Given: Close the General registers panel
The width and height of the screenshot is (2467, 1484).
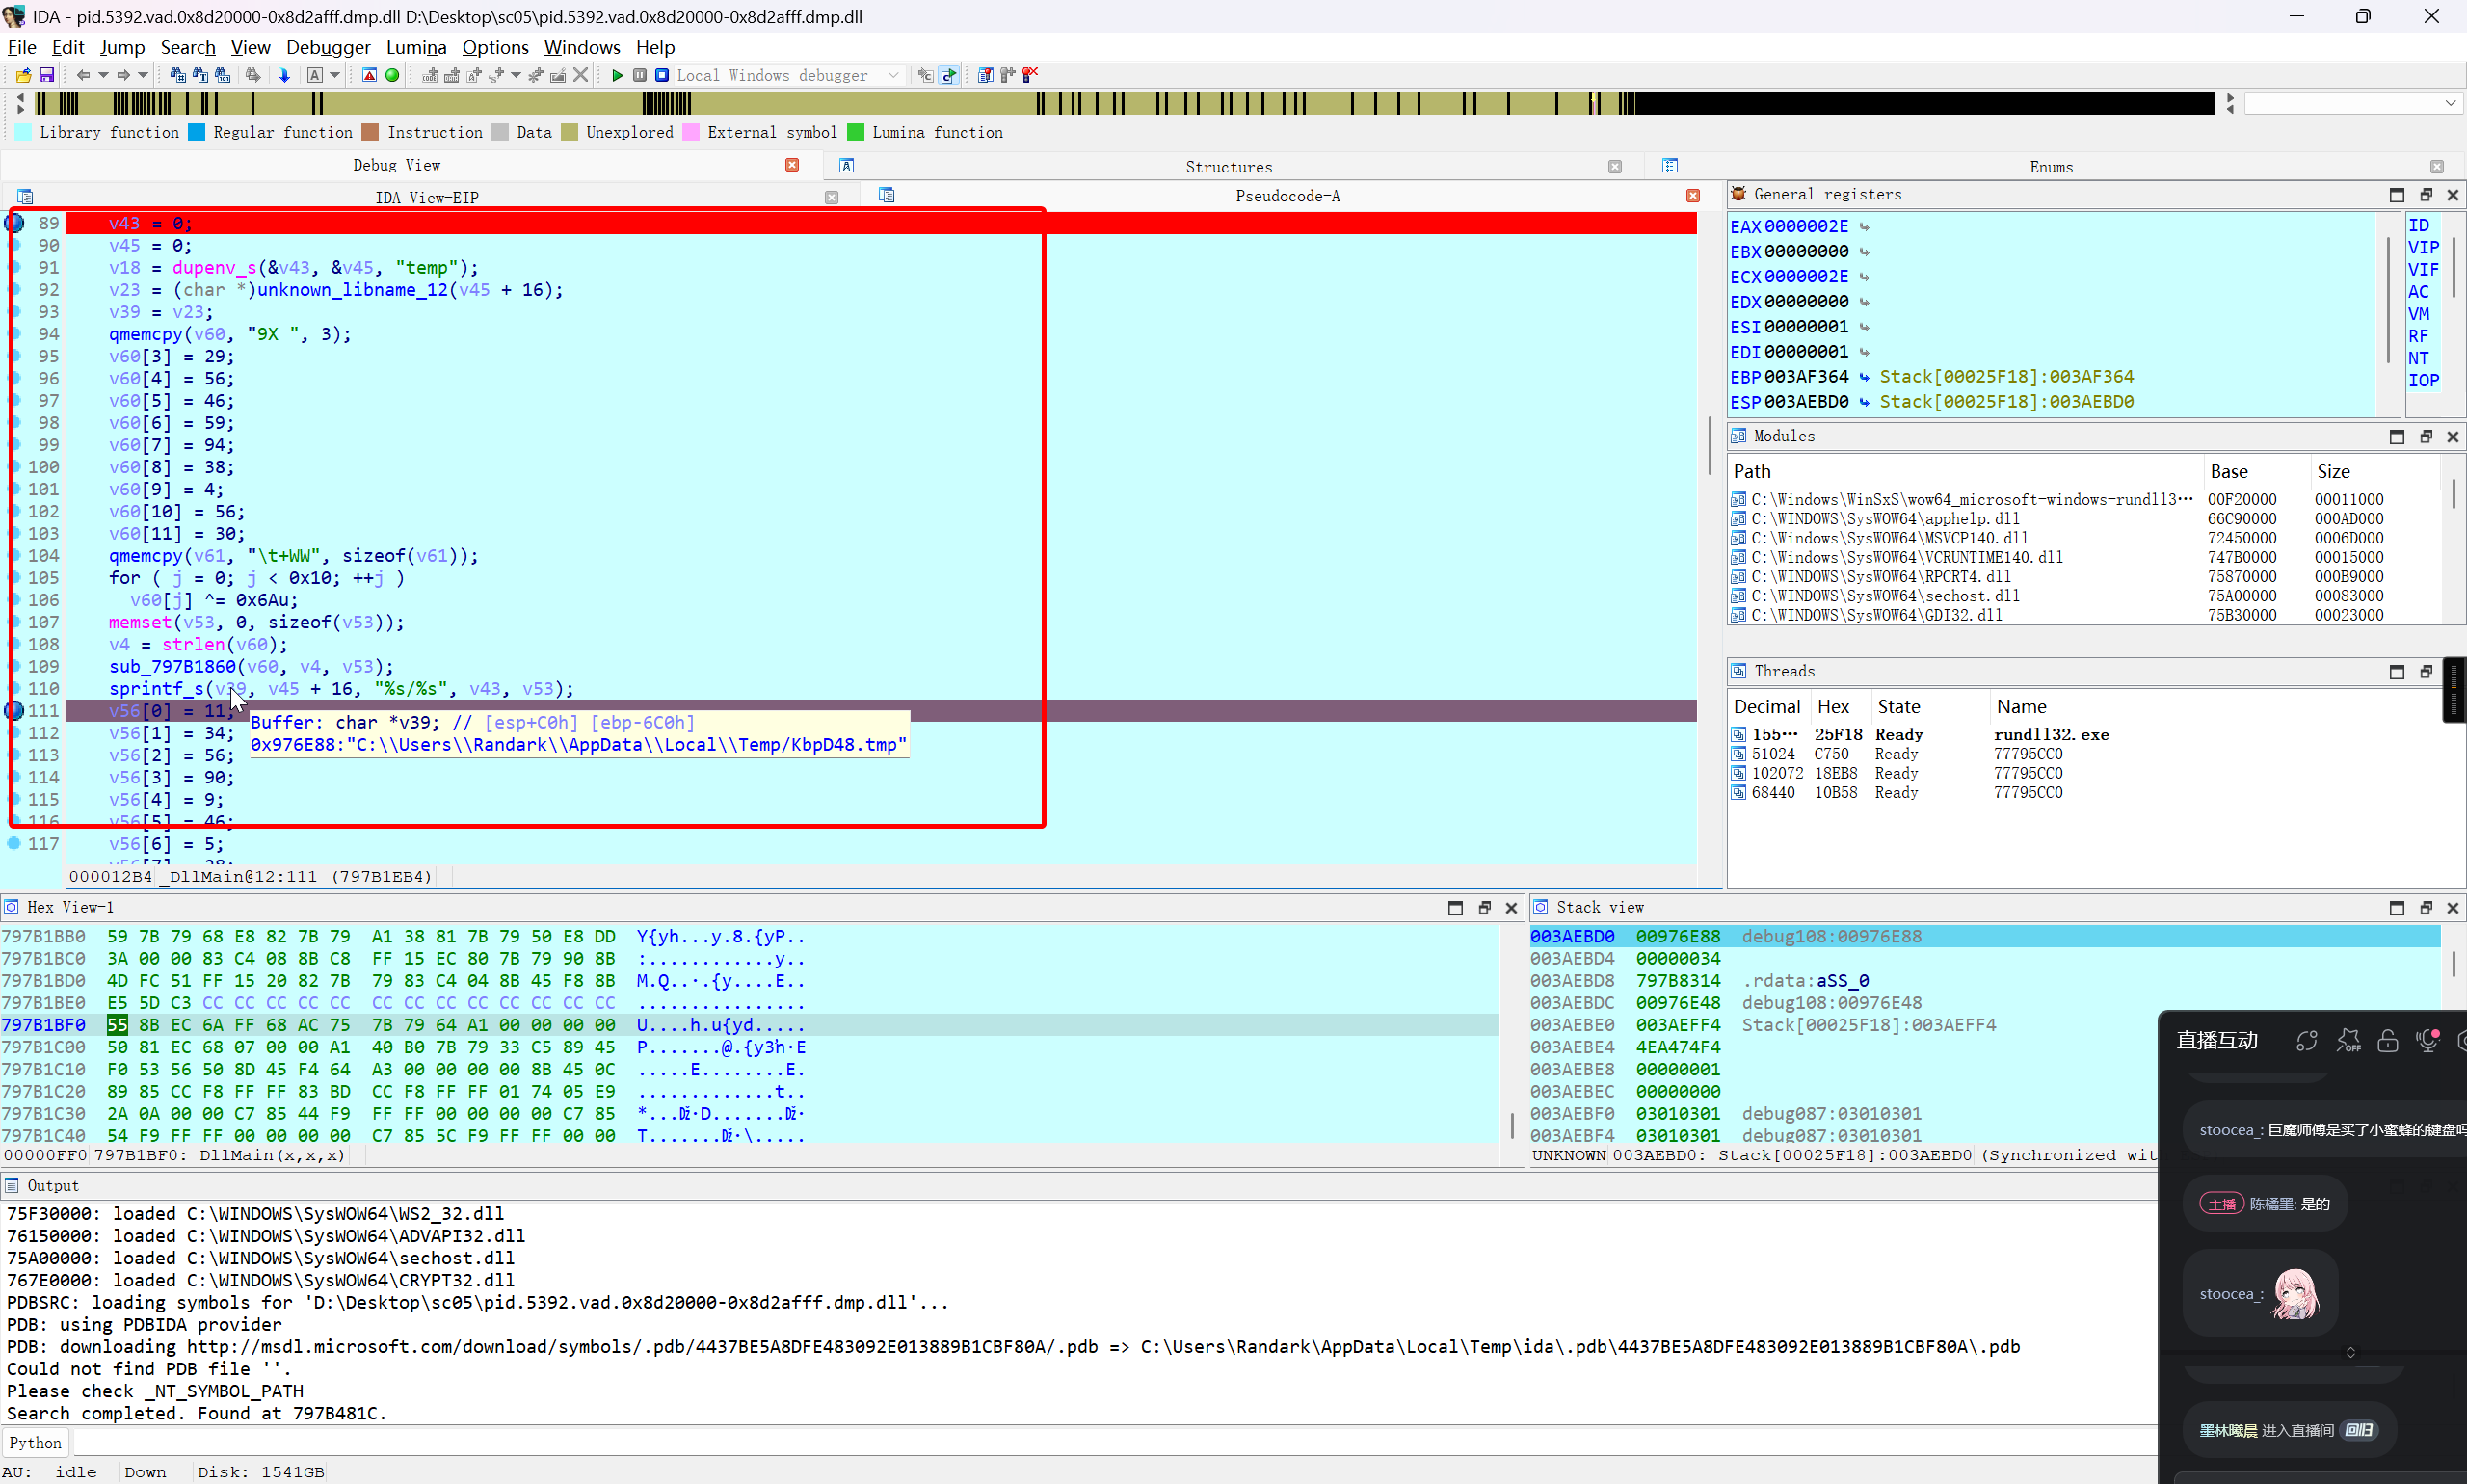Looking at the screenshot, I should point(2453,195).
